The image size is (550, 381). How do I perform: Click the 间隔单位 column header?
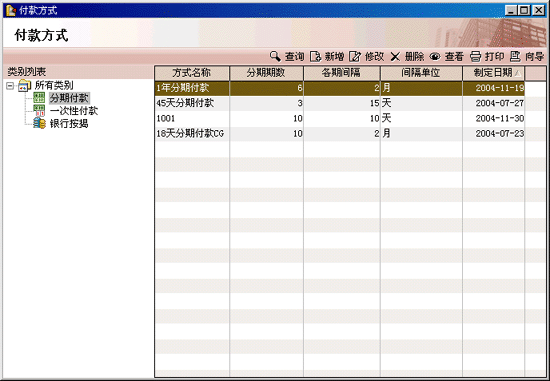click(x=421, y=73)
